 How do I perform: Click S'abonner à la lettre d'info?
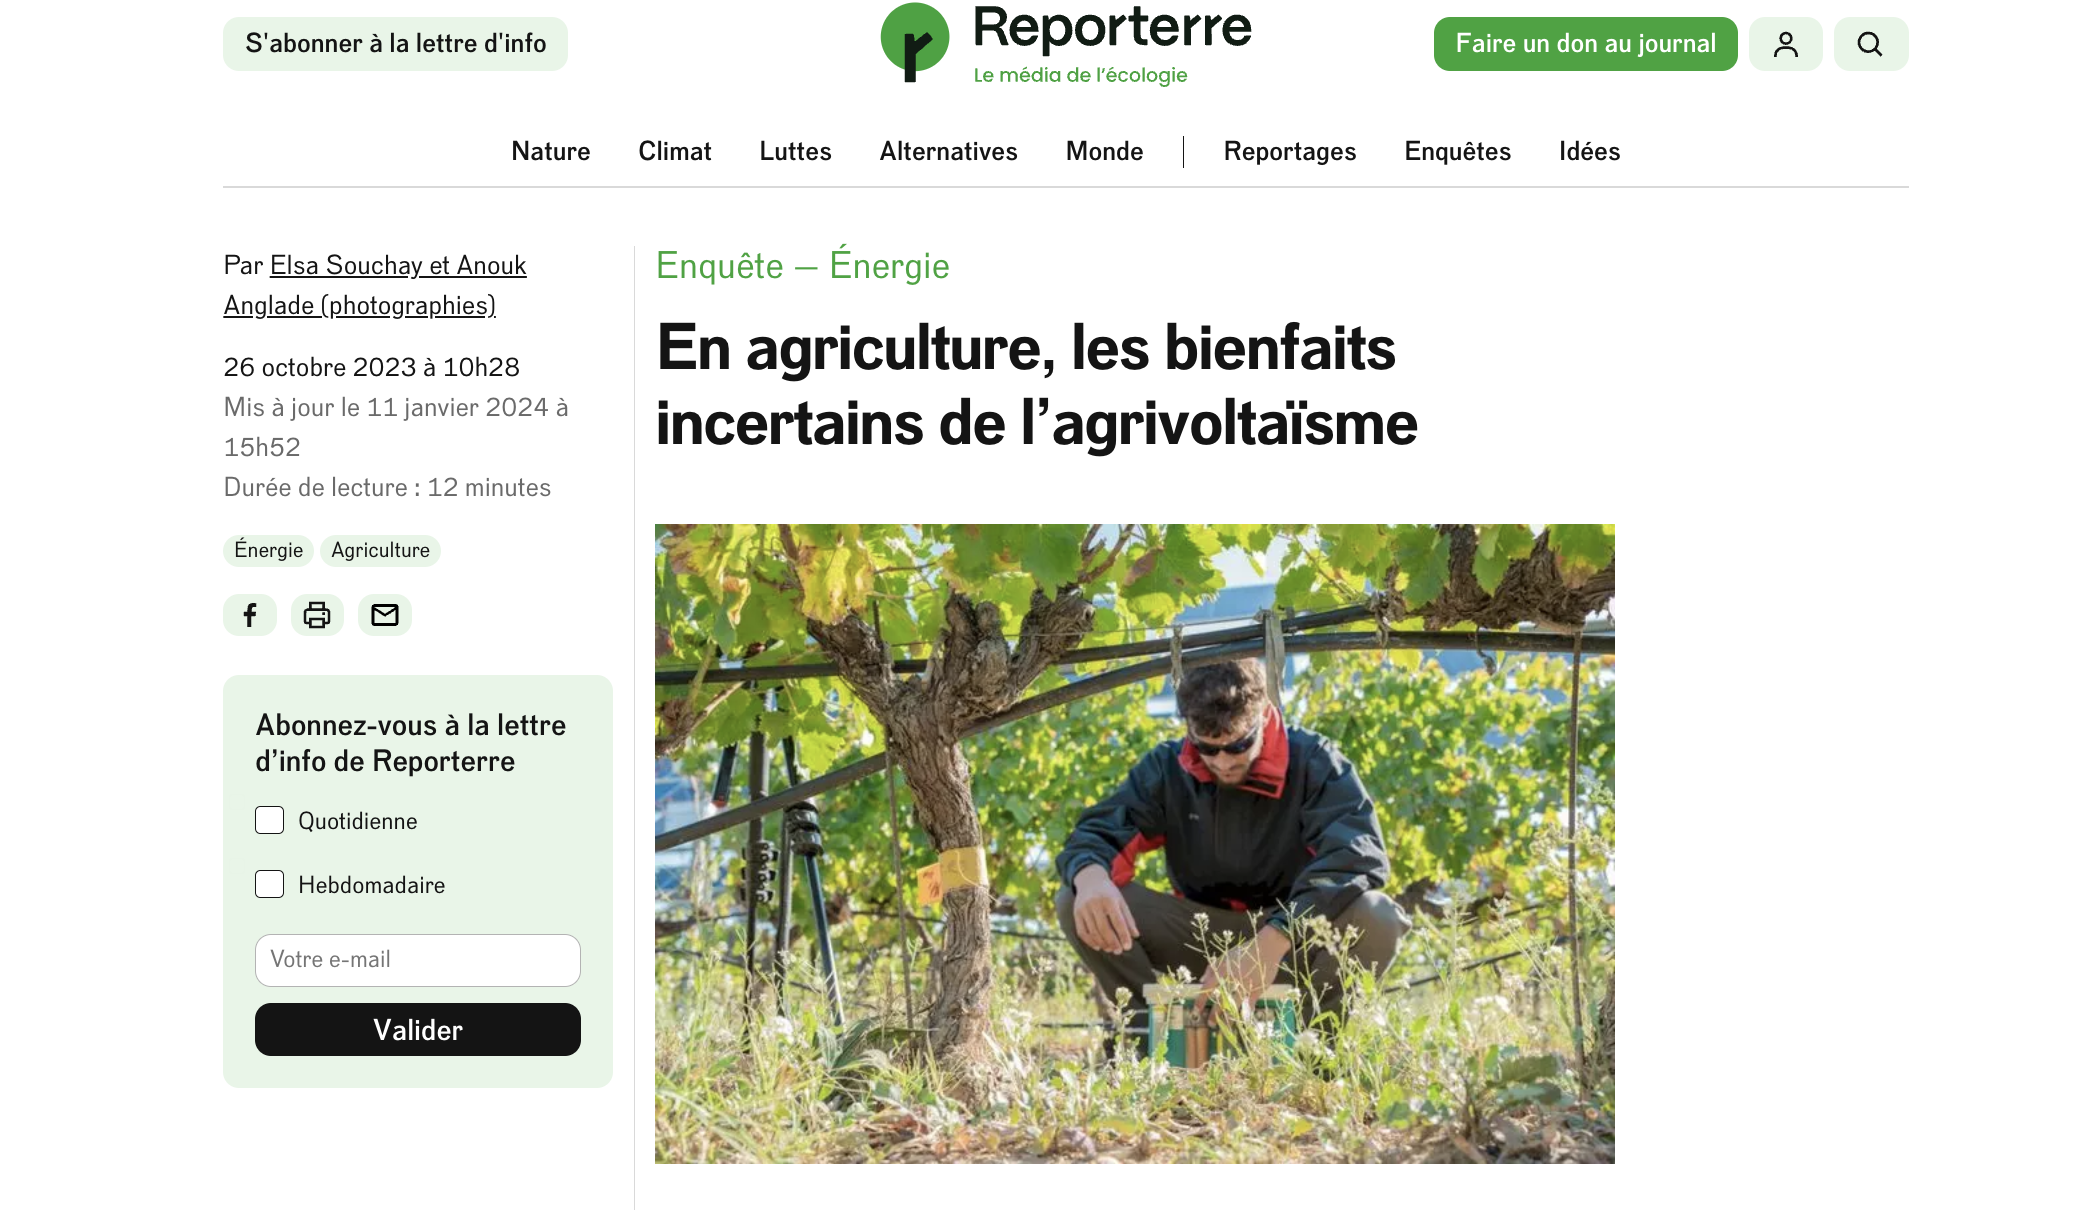tap(395, 44)
